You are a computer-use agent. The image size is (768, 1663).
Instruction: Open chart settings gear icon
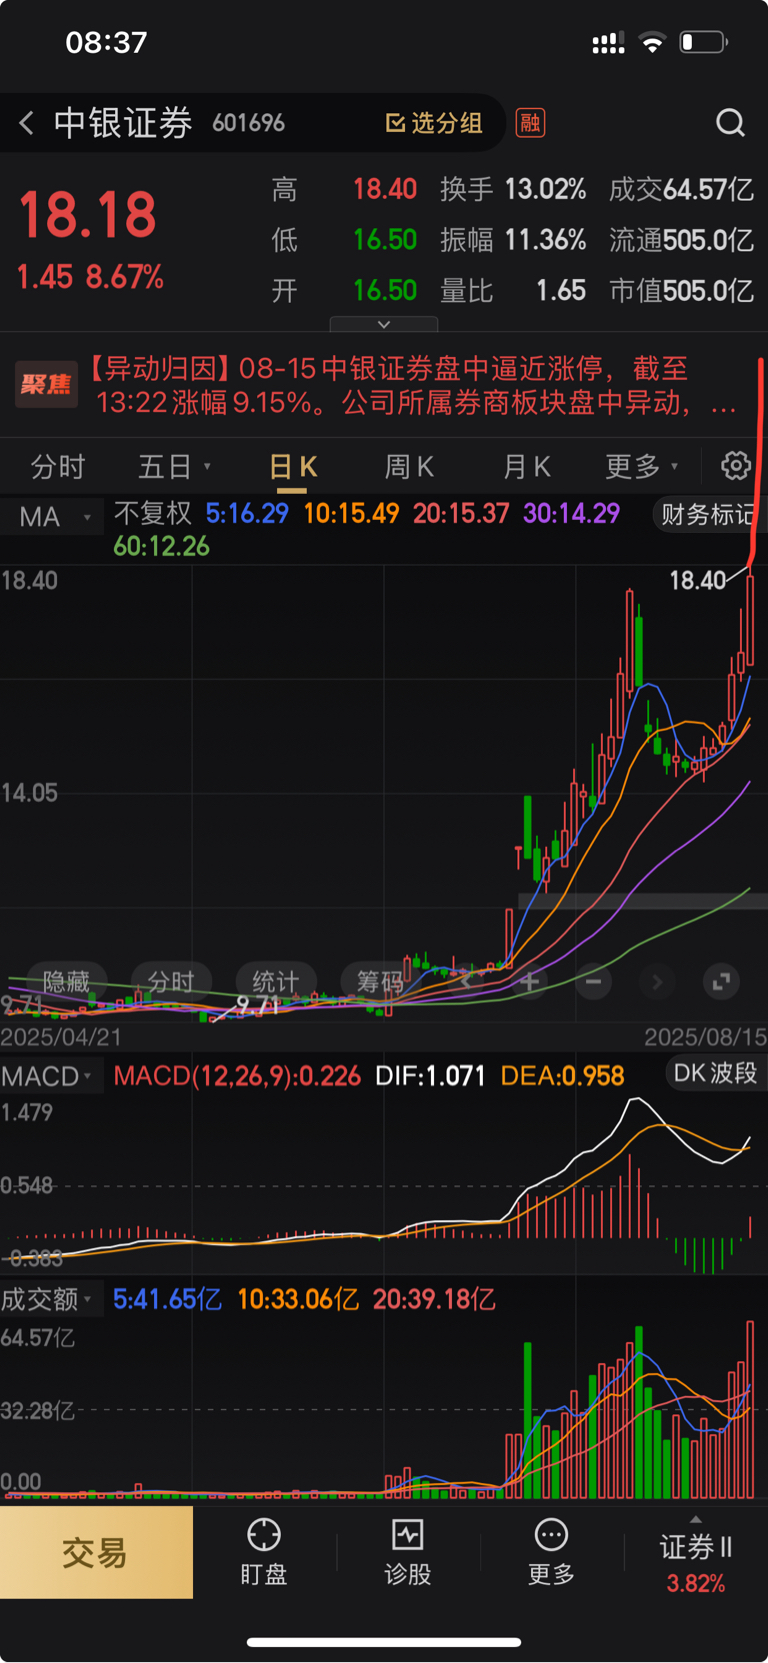coord(736,466)
